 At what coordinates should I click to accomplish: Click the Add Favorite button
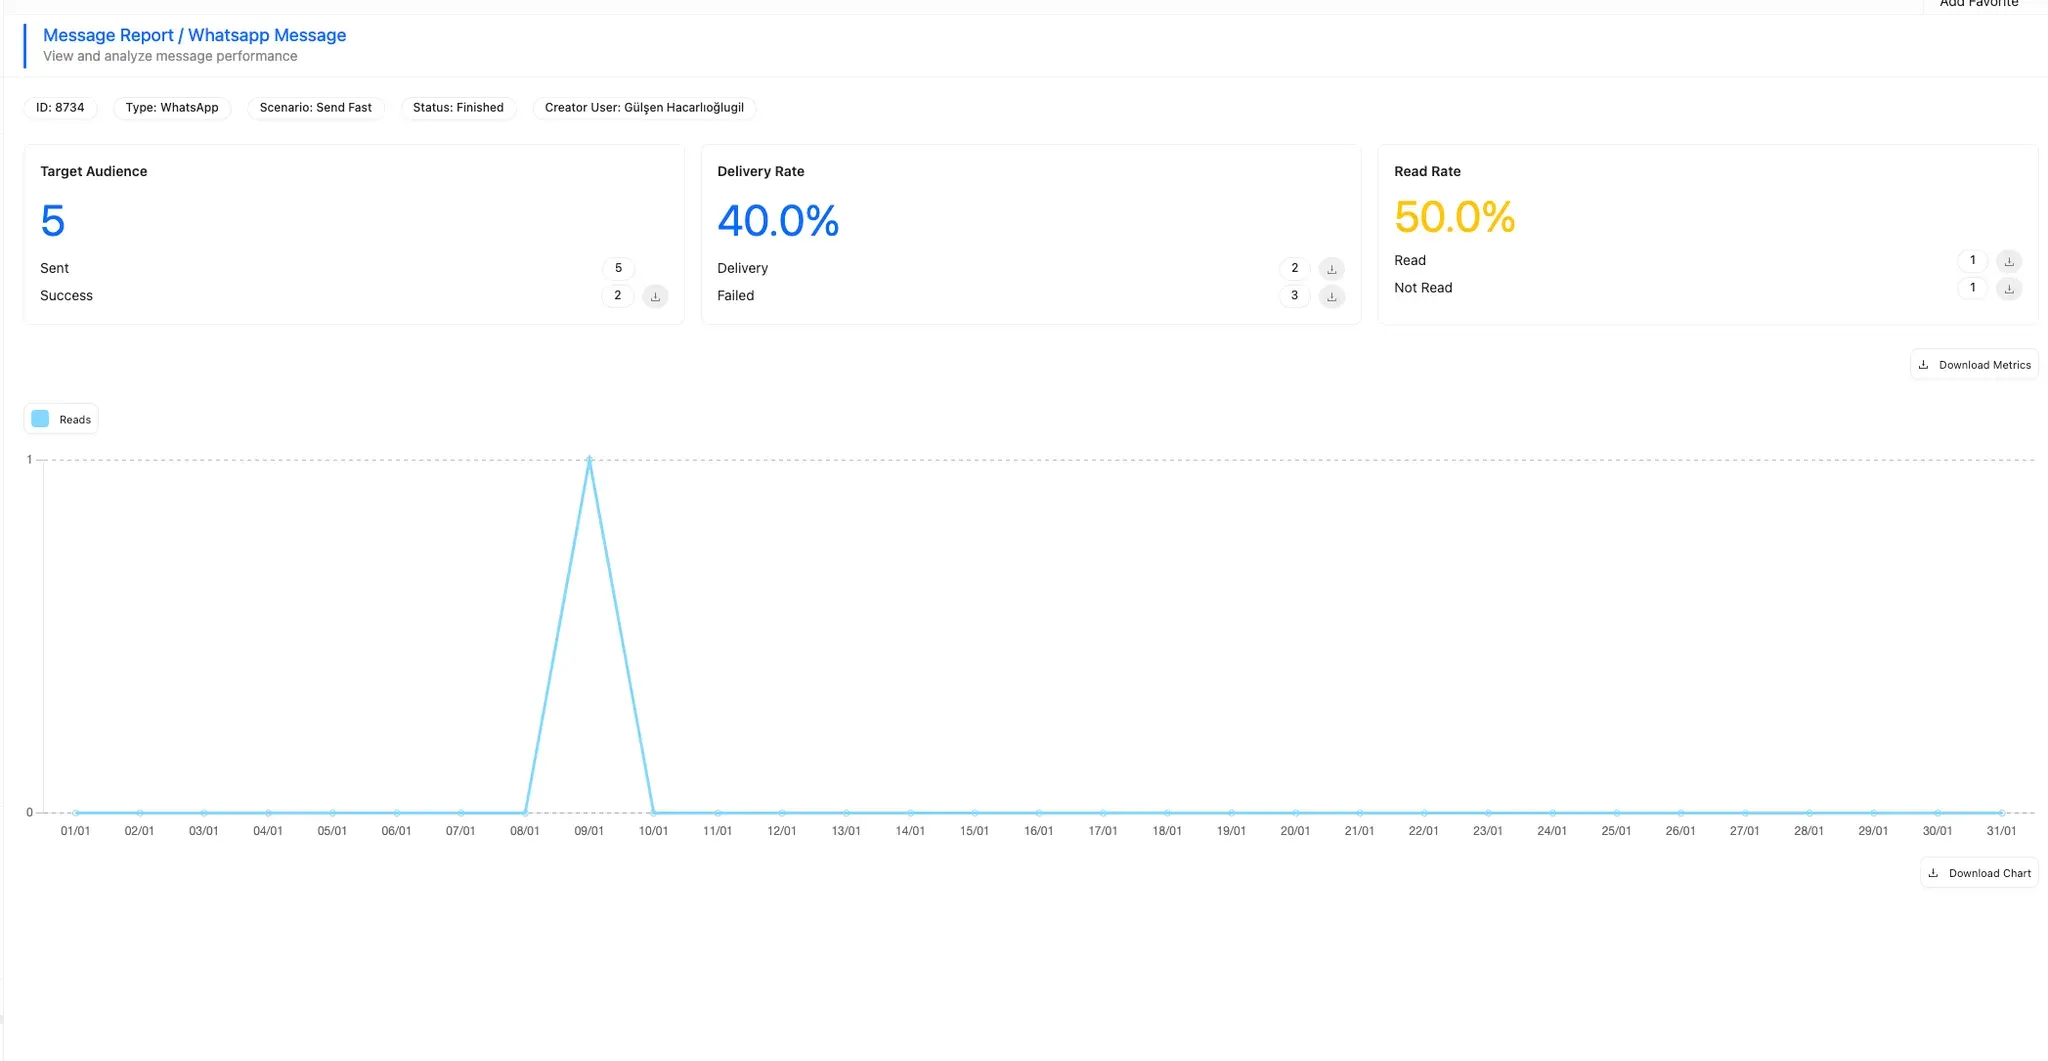(x=1978, y=4)
